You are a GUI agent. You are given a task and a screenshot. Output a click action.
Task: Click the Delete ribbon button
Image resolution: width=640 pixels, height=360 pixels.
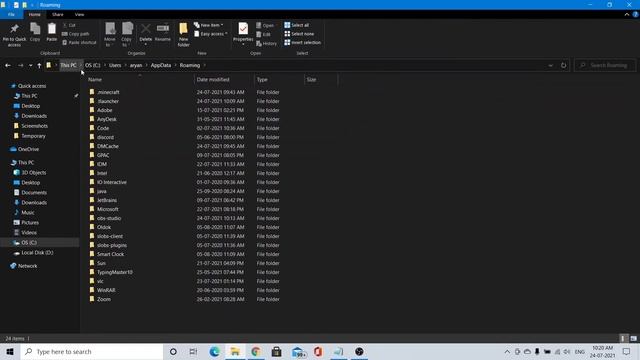point(145,33)
